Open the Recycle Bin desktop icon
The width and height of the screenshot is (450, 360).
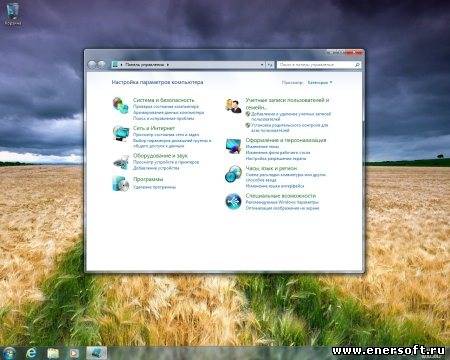pos(13,14)
